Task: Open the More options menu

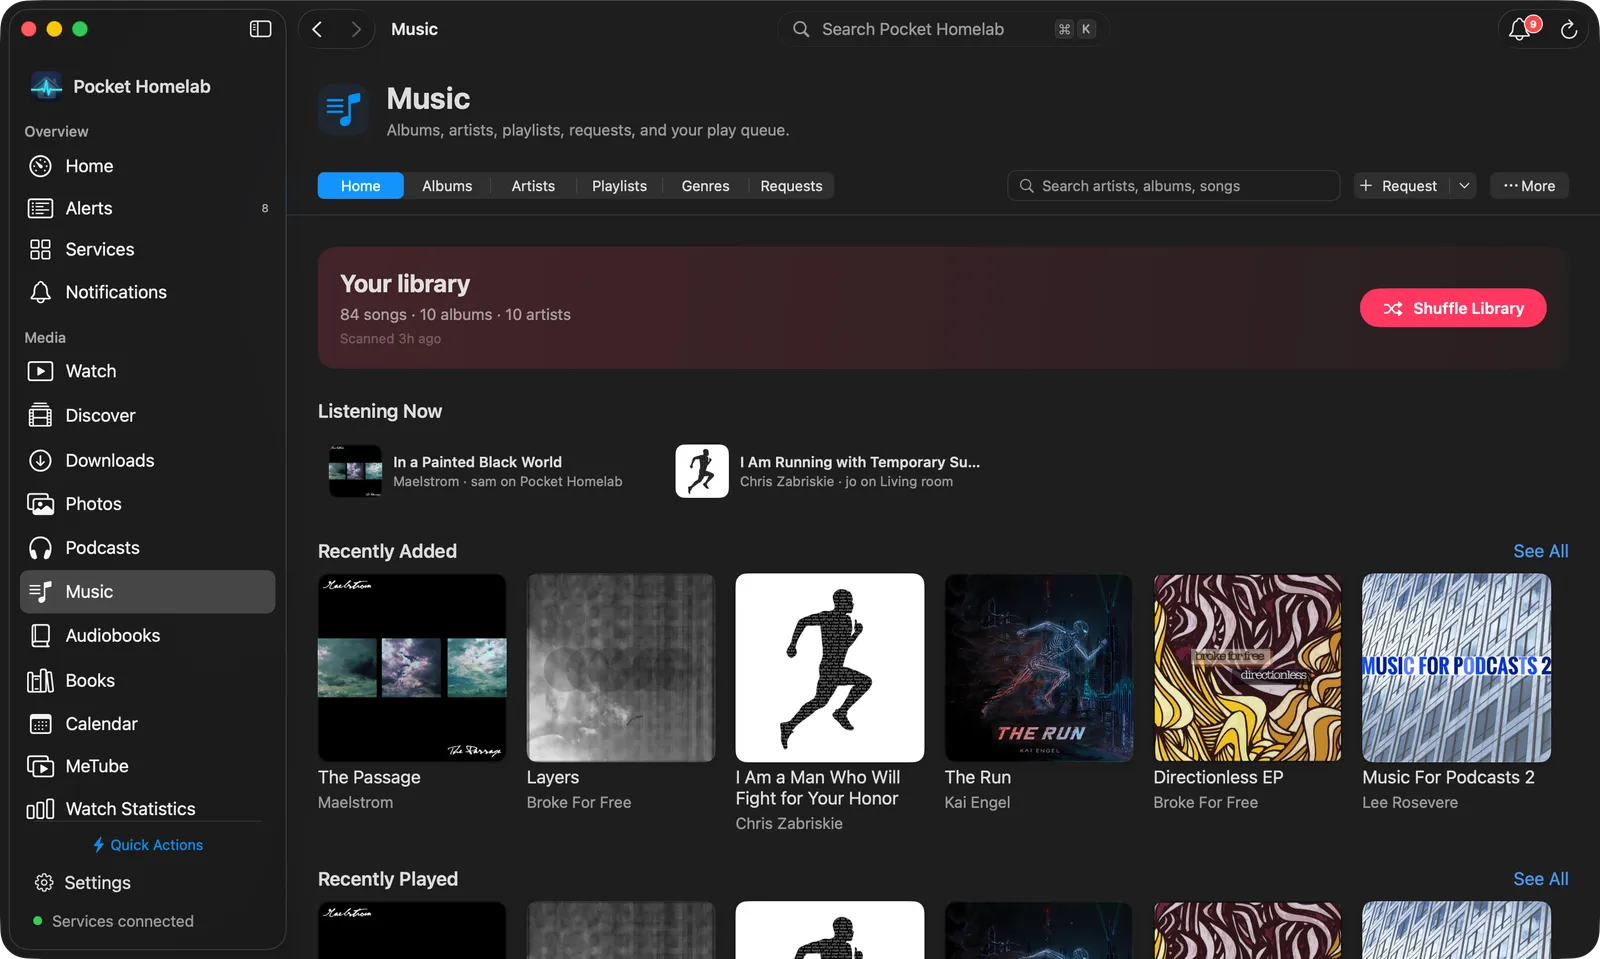Action: point(1529,186)
